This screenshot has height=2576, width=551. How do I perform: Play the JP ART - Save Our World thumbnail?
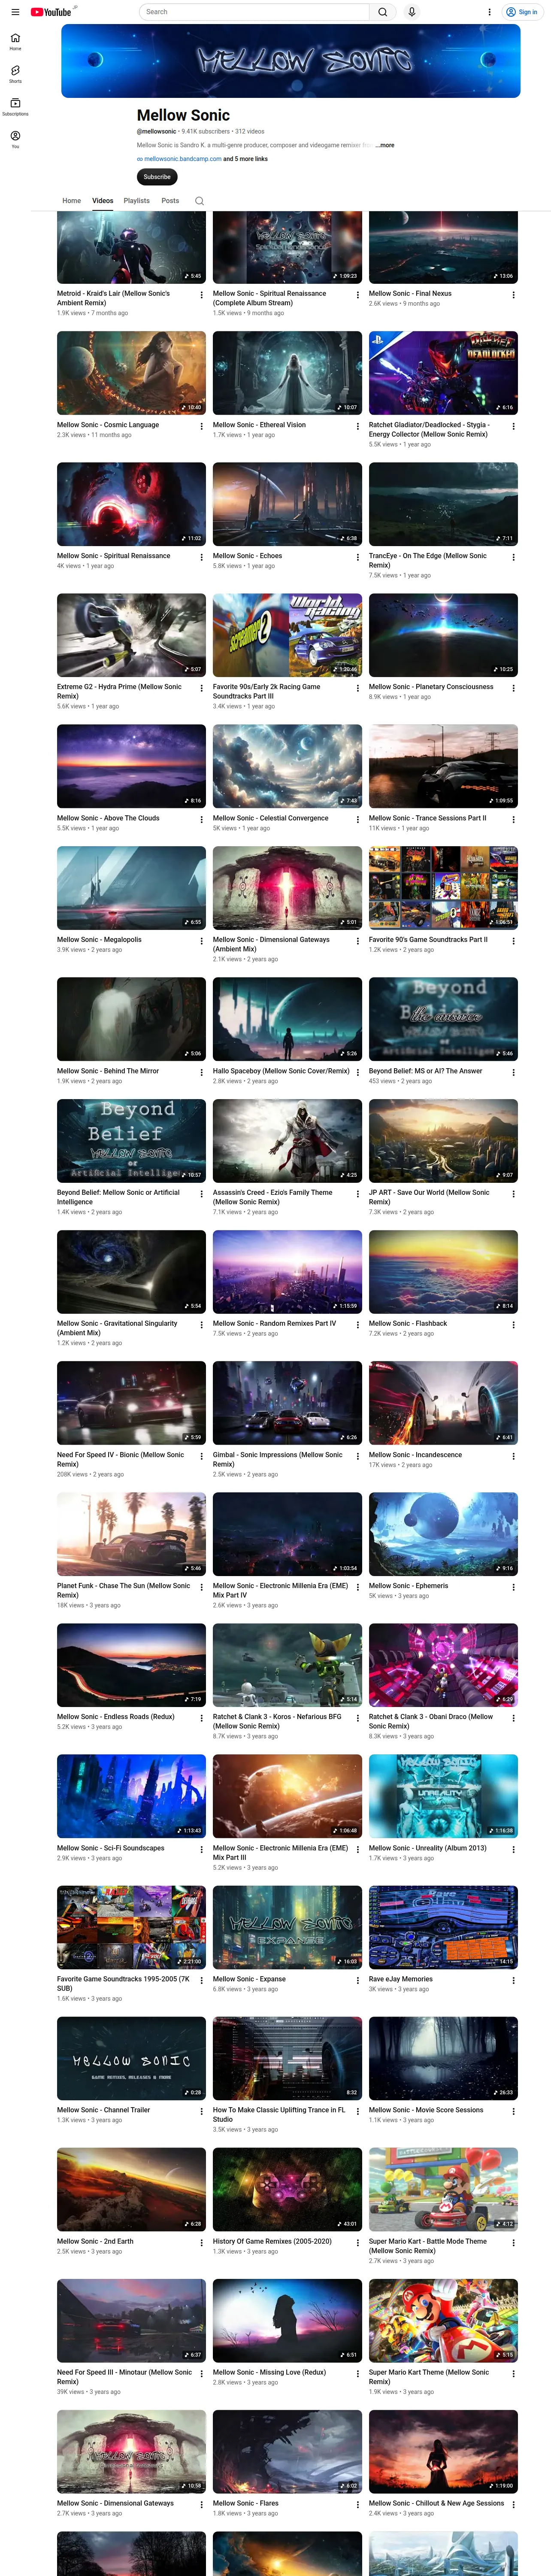(443, 1141)
